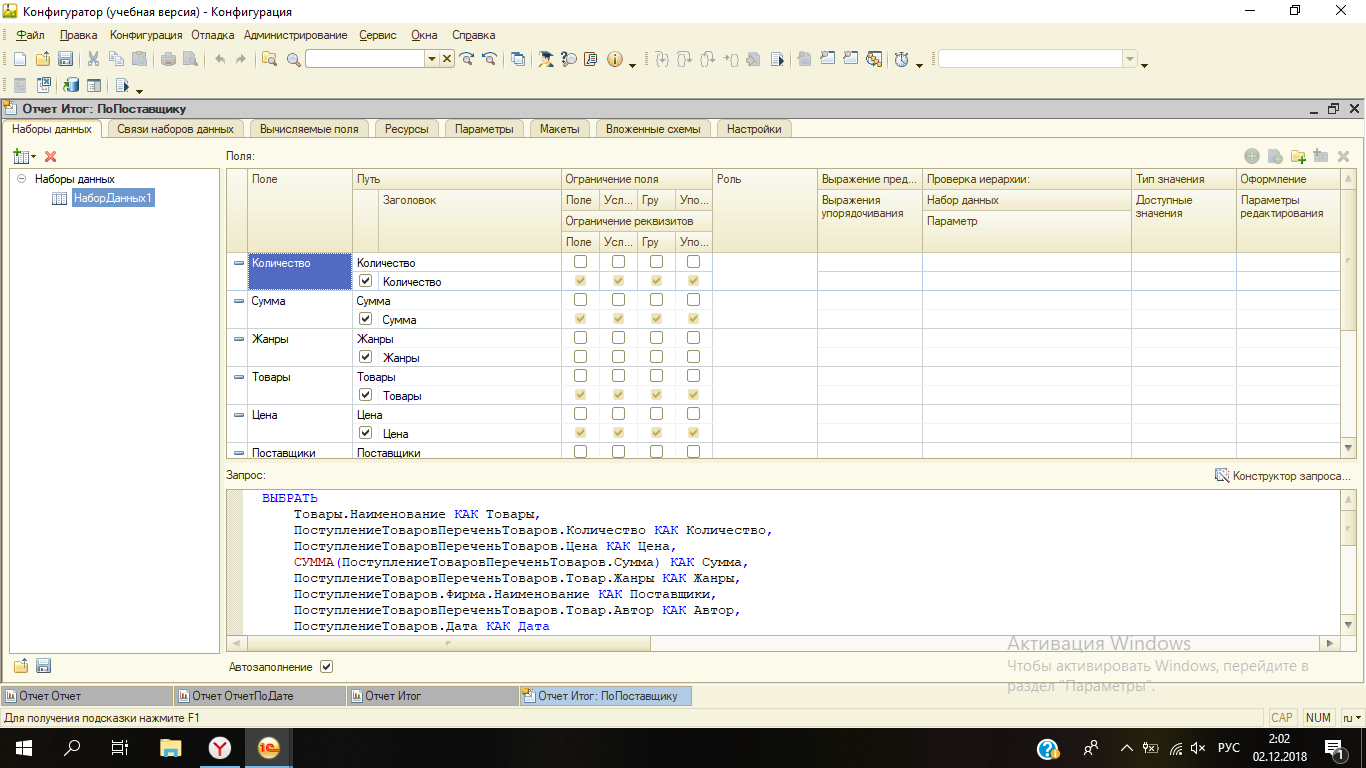This screenshot has width=1366, height=768.
Task: Collapse the Количество field row
Action: (238, 263)
